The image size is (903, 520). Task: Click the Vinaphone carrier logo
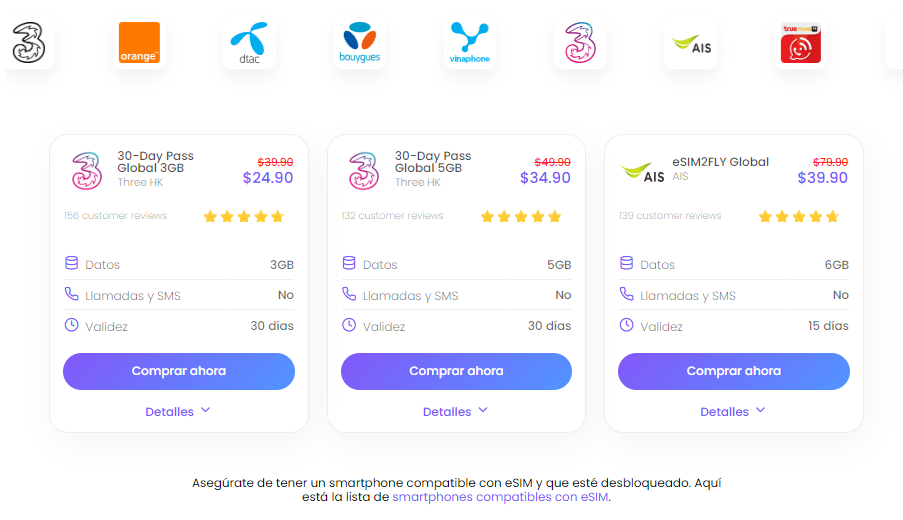[x=469, y=44]
